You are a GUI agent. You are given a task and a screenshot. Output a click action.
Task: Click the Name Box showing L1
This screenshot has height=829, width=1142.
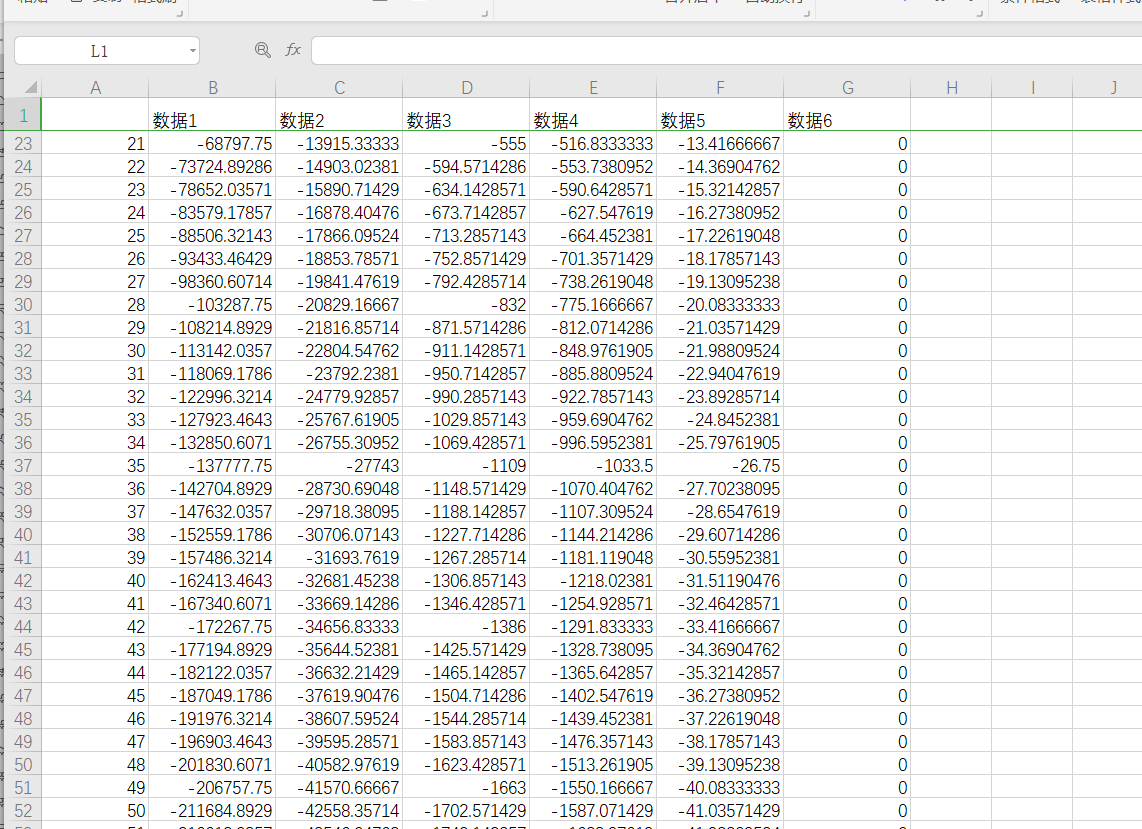coord(99,51)
